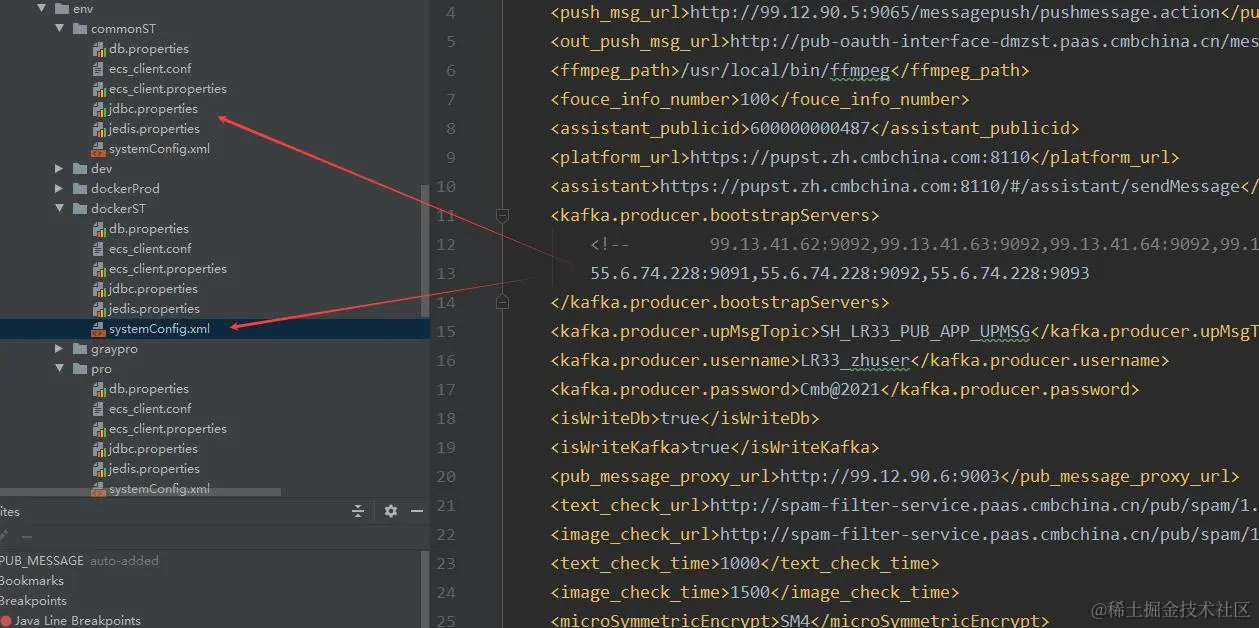
Task: Click the dockerProd folder icon
Action: pyautogui.click(x=80, y=189)
